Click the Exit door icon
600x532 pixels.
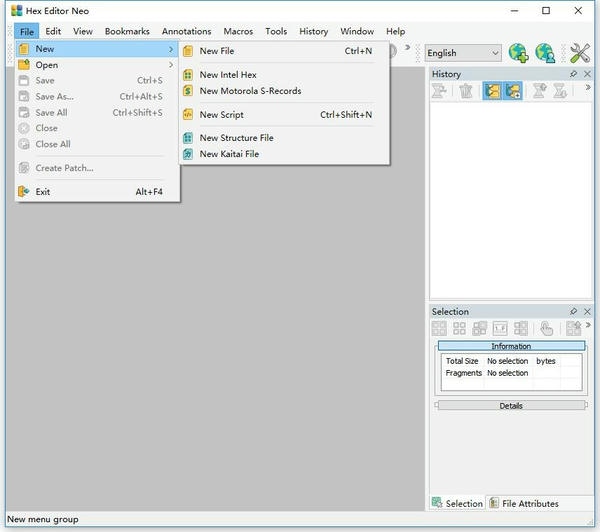24,191
